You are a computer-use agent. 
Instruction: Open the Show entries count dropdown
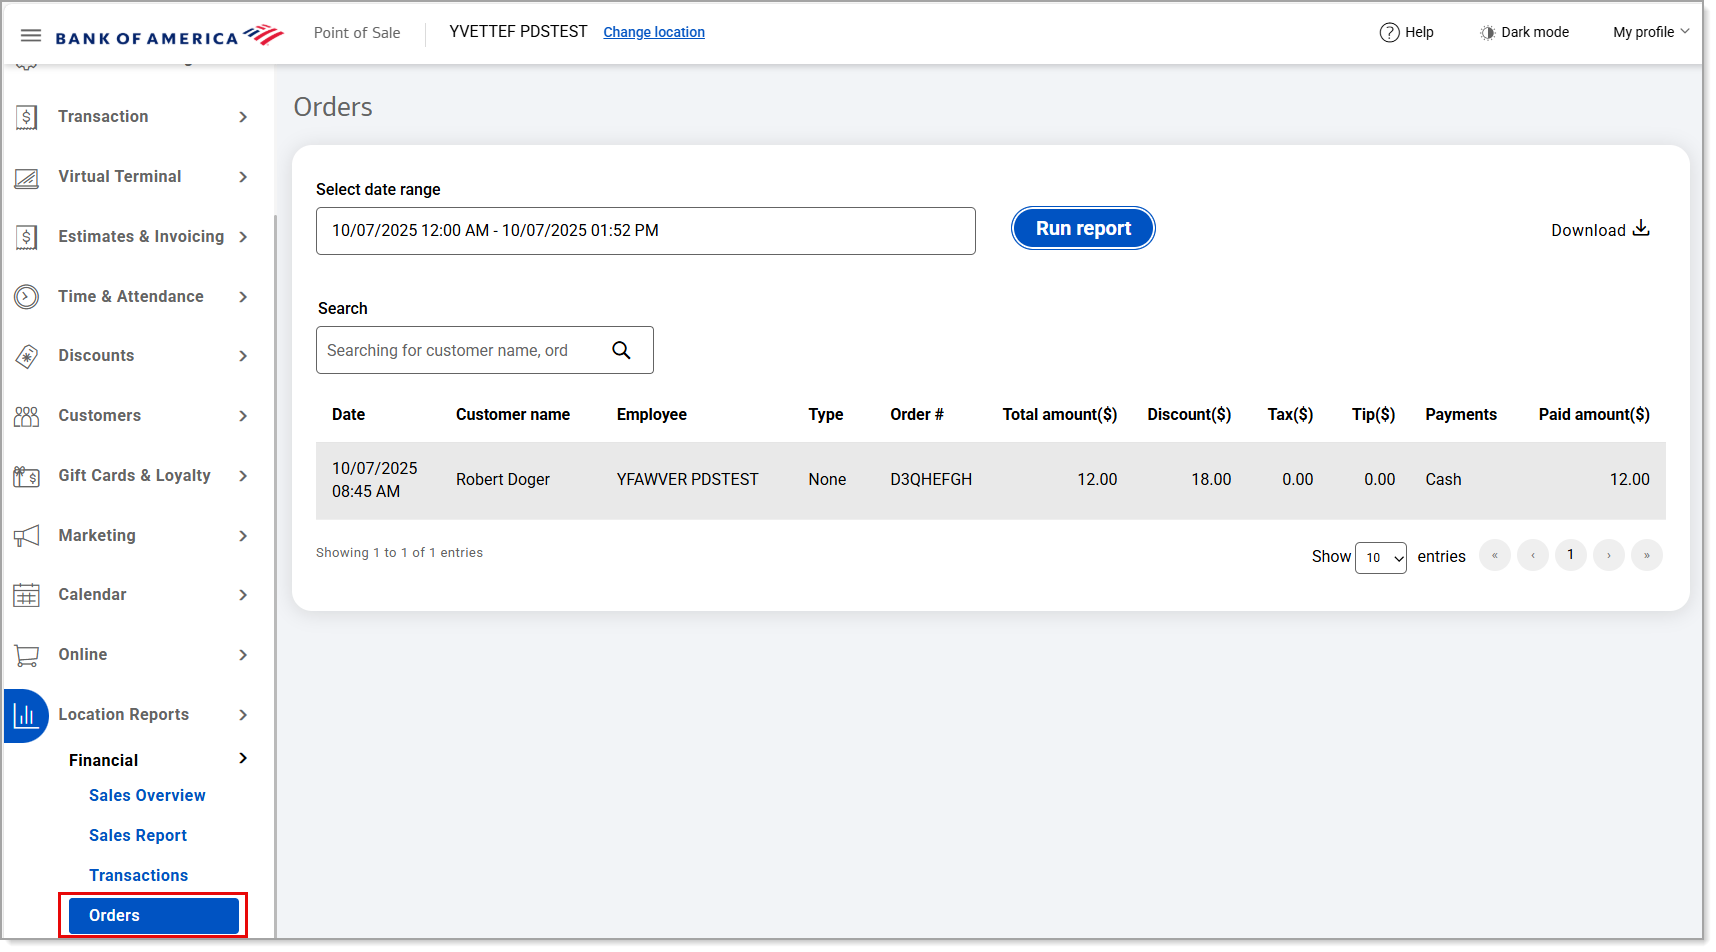(1380, 557)
